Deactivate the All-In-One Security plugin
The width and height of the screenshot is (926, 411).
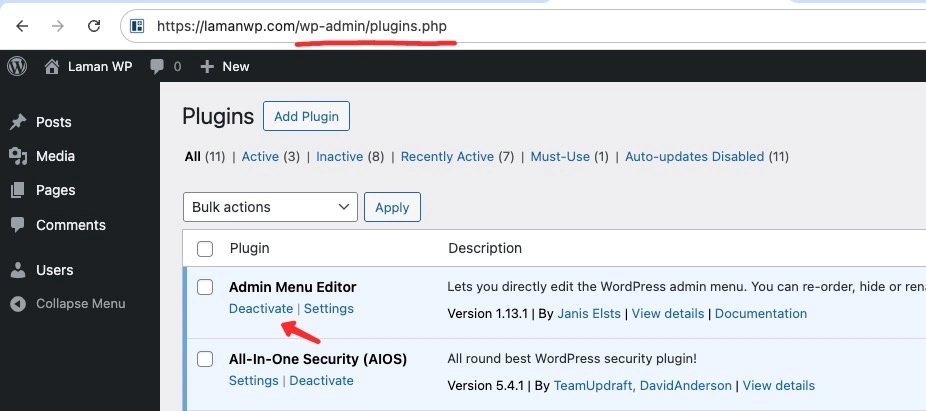pos(321,380)
